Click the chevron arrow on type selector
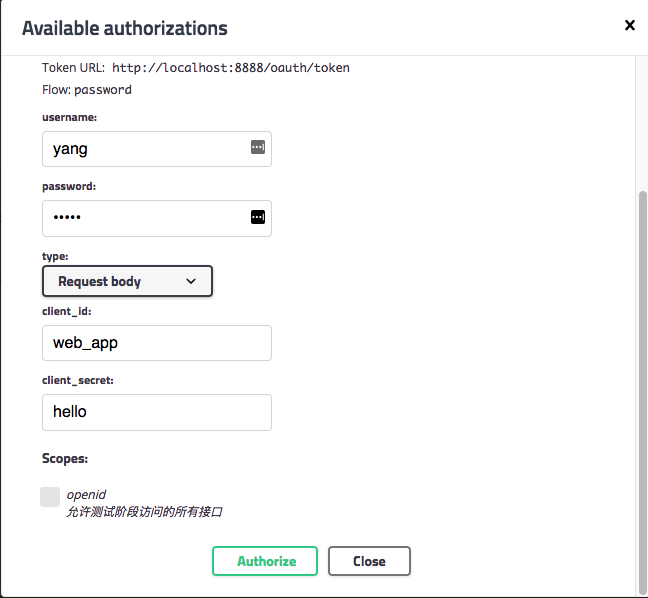 tap(191, 282)
